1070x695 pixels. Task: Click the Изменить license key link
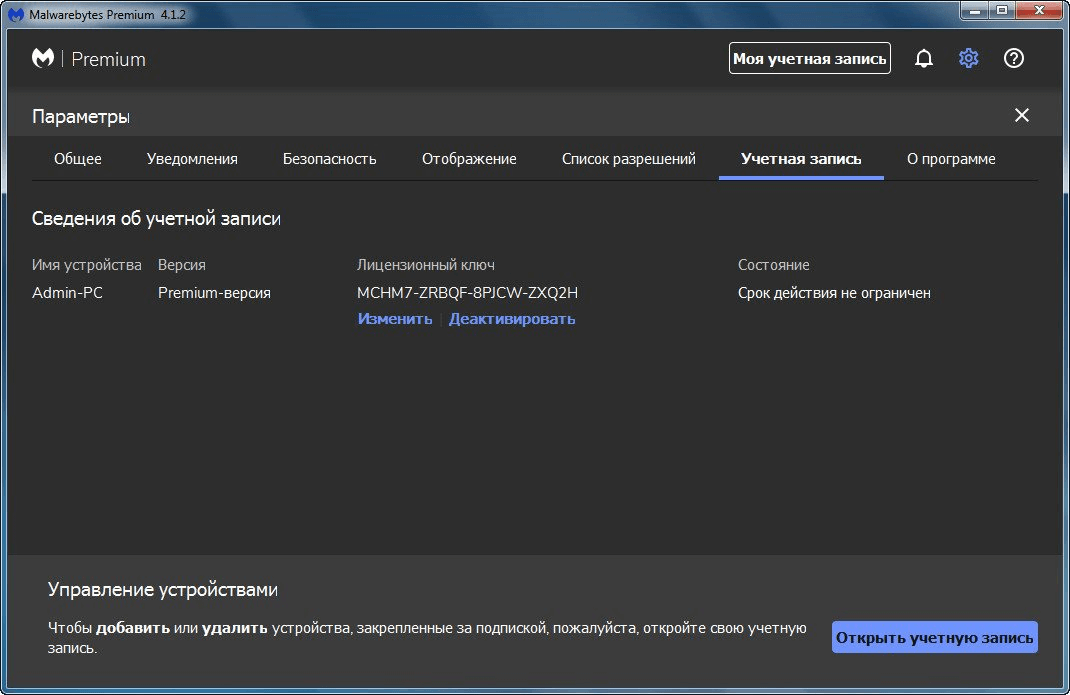[395, 319]
